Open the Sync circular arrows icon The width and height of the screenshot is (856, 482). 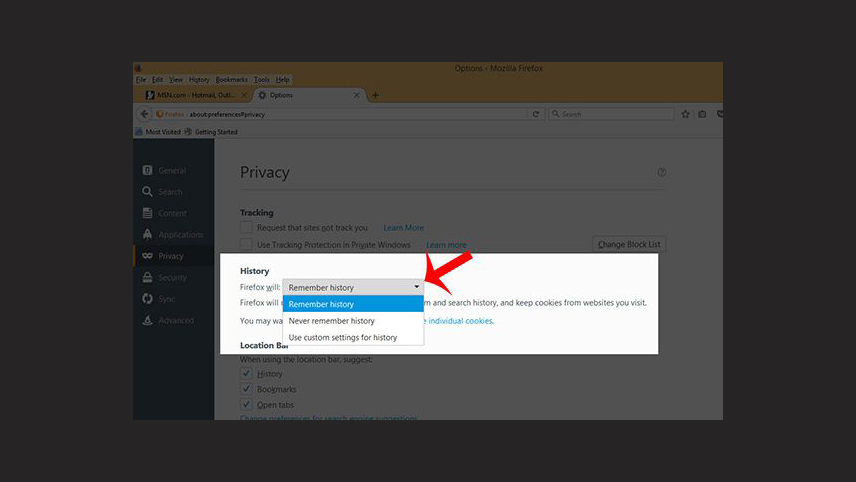click(147, 299)
